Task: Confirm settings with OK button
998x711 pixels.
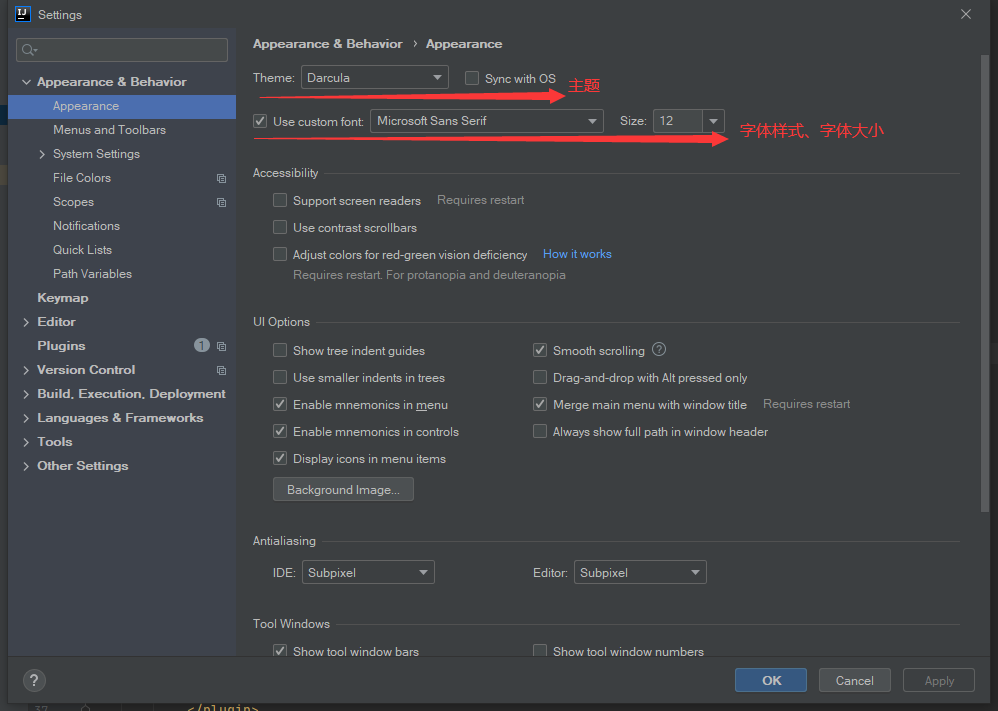Action: point(771,680)
